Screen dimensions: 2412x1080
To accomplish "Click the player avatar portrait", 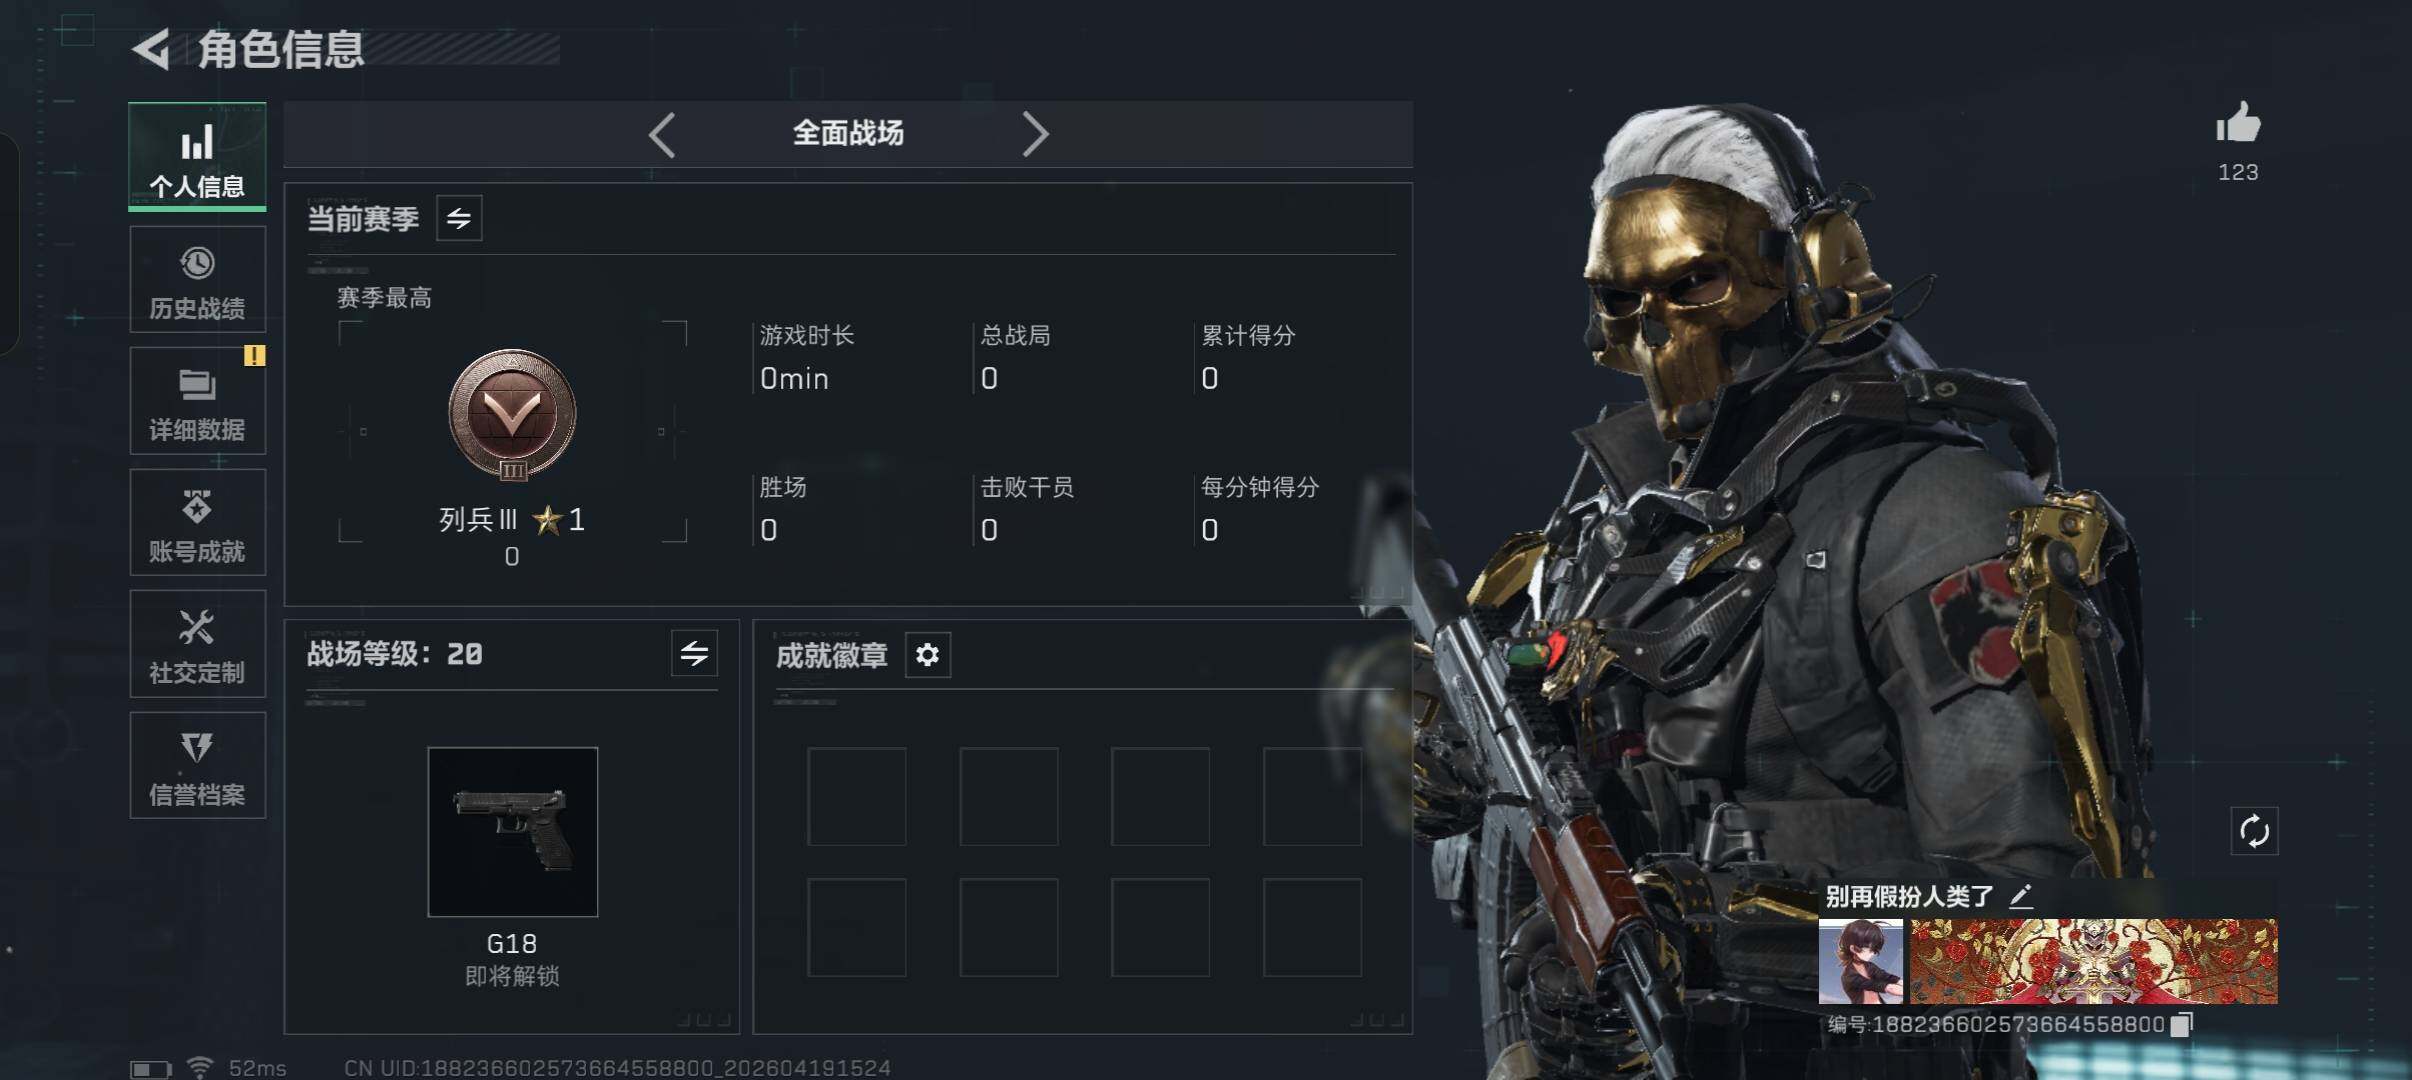I will 1861,962.
